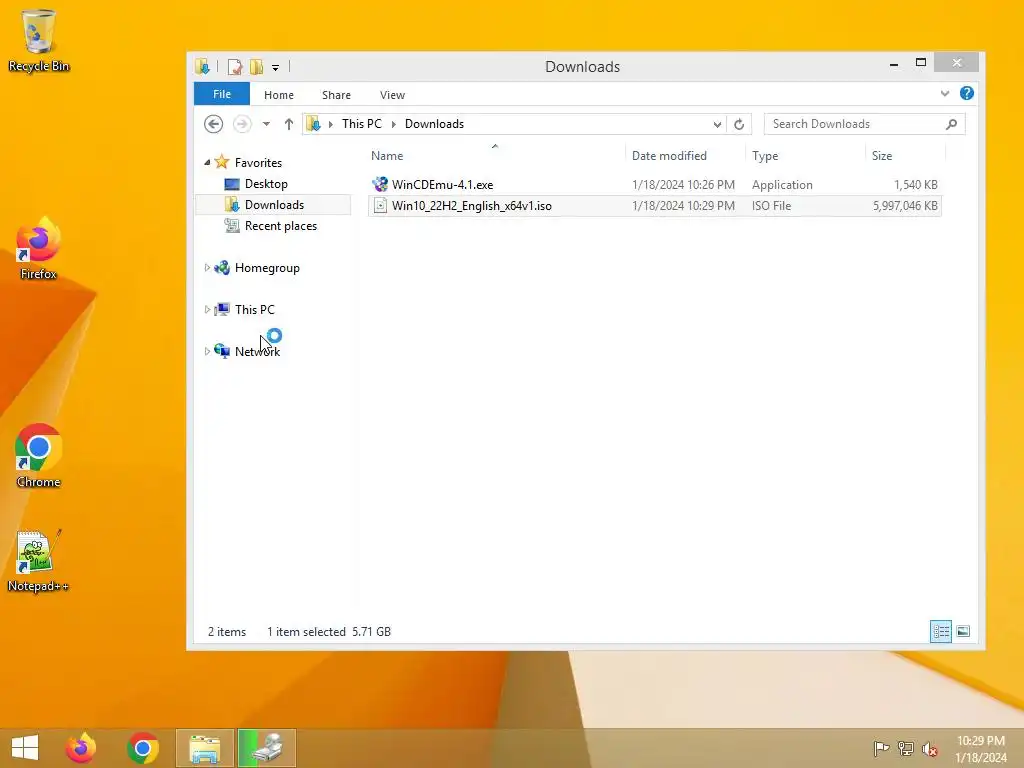
Task: Select Recent places under Favorites
Action: coord(281,226)
